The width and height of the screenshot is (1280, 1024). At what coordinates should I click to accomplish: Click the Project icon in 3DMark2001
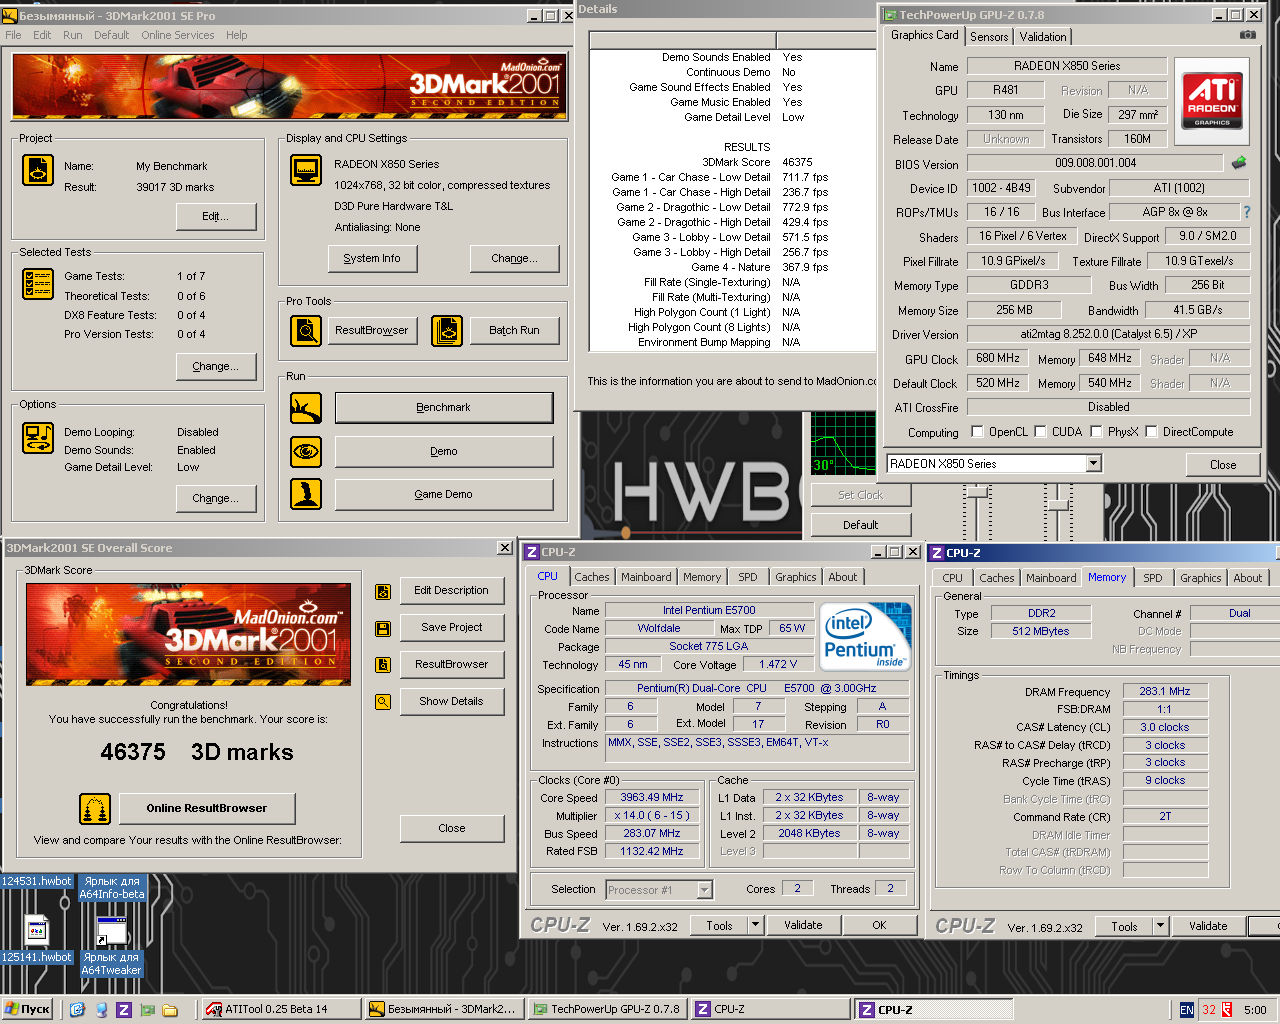click(38, 170)
